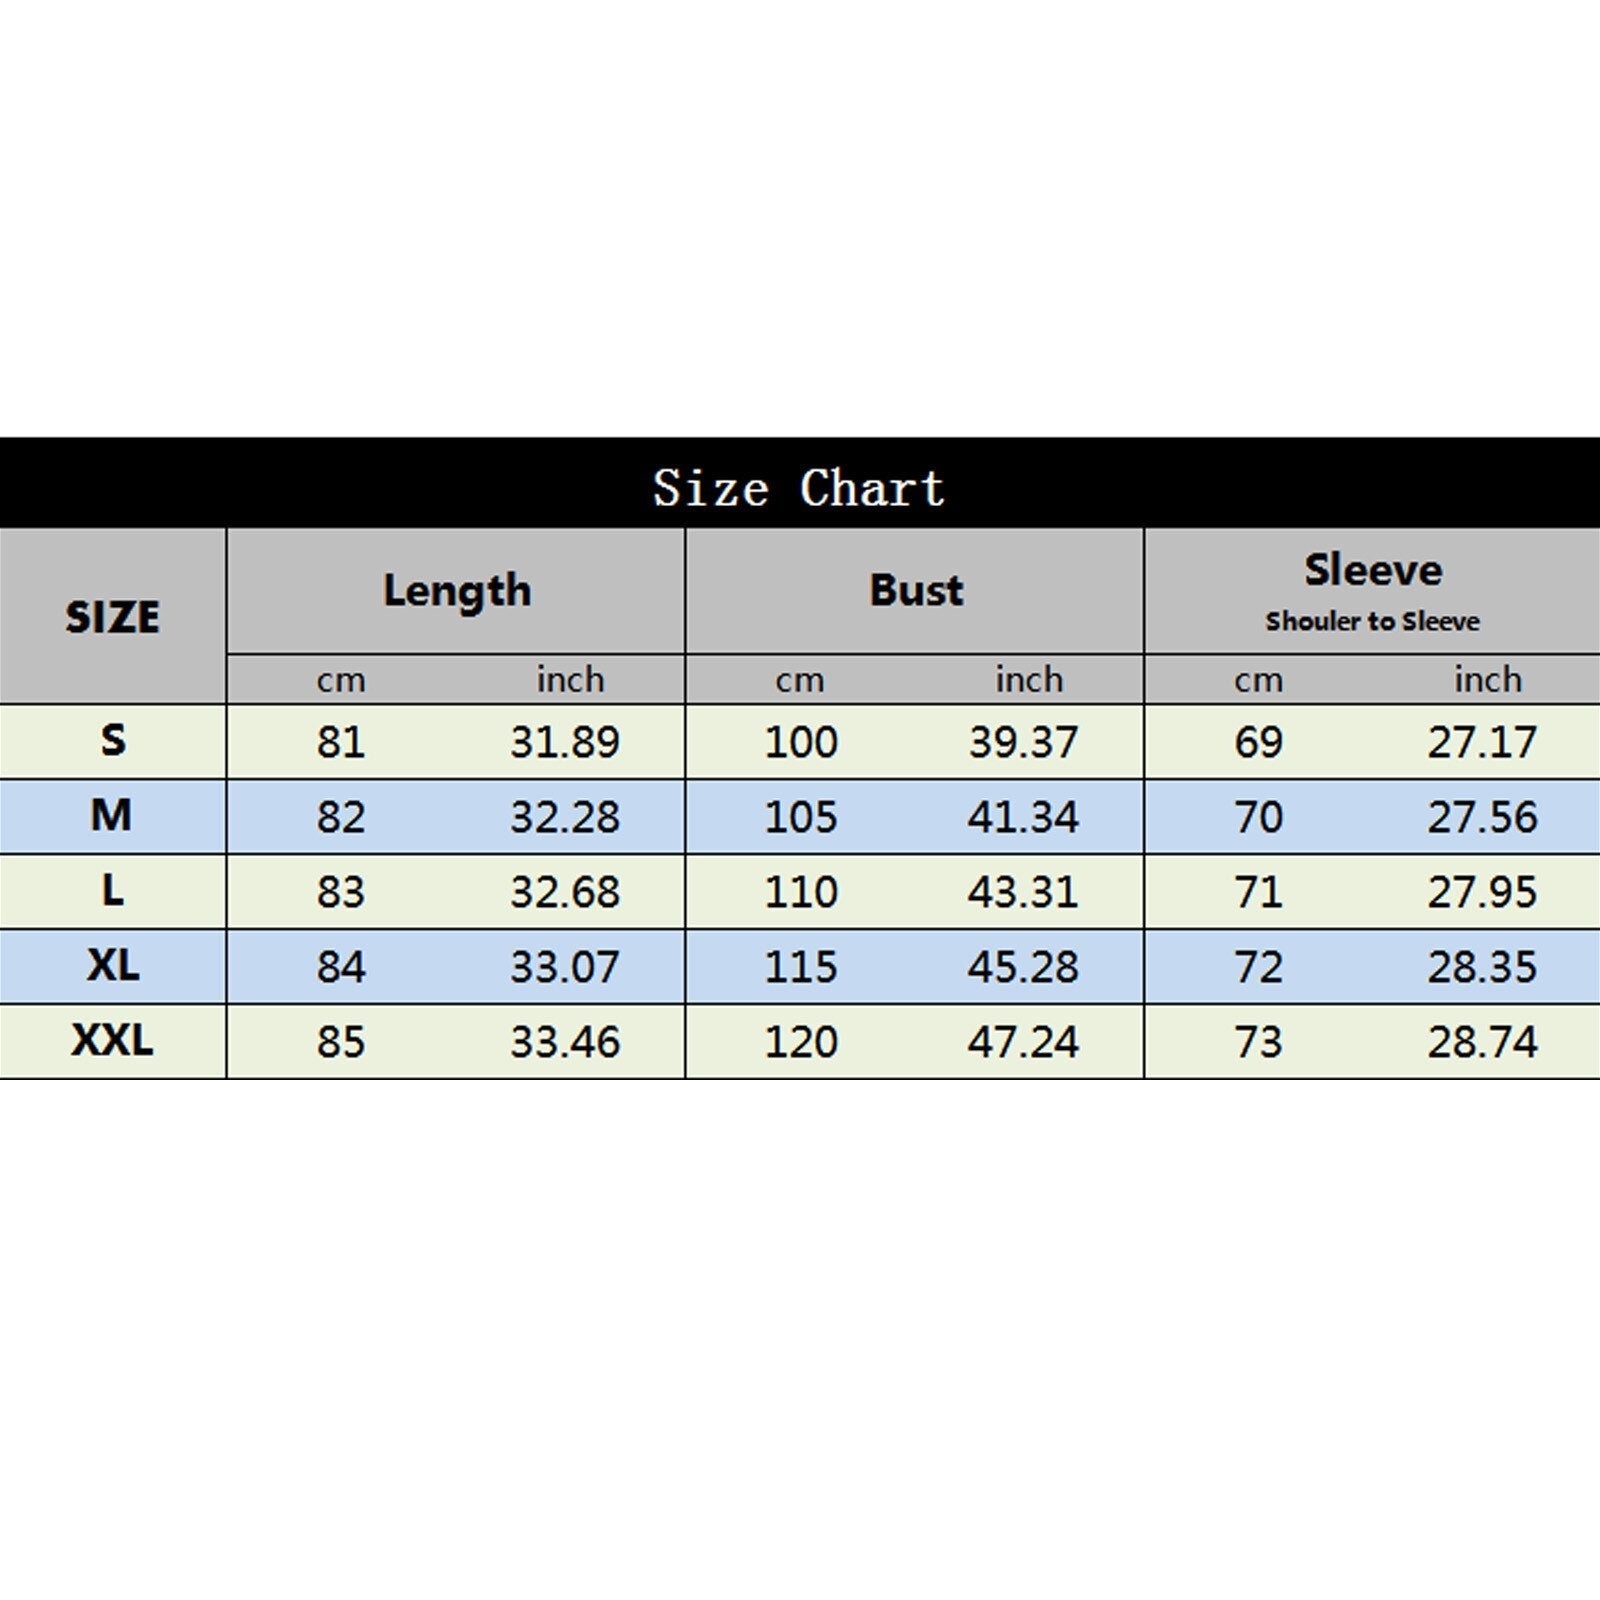Select the M size row label

[x=111, y=815]
